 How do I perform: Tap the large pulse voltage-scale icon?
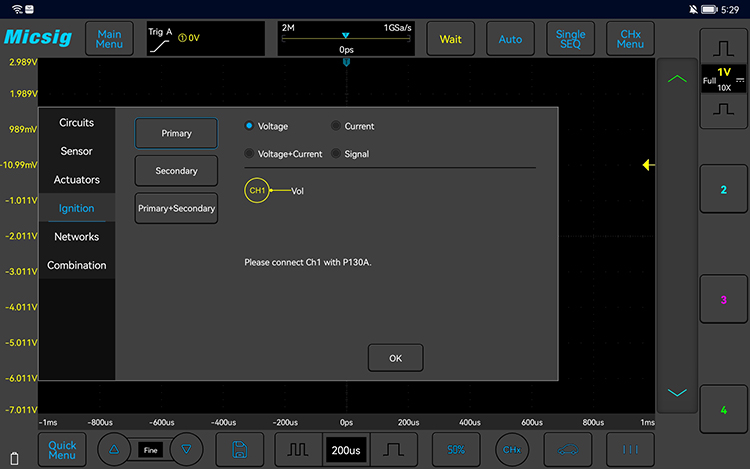coord(723,48)
